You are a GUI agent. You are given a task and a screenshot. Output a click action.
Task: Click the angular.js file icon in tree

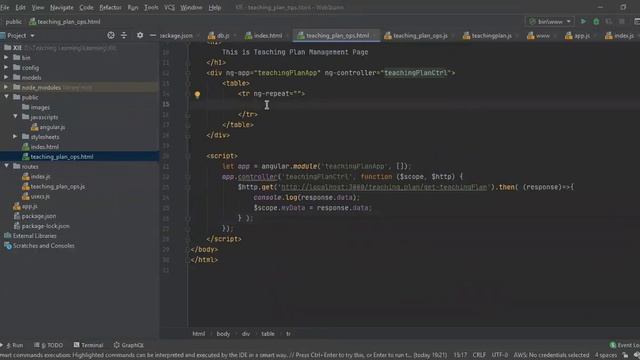35,127
